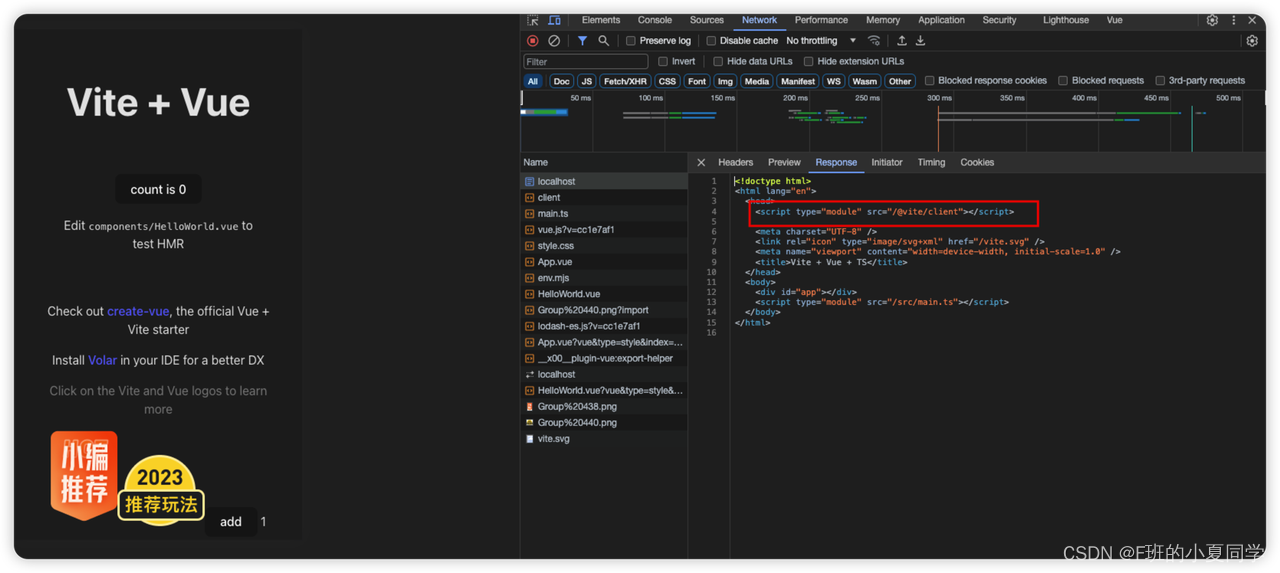
Task: Select the client request row
Action: click(604, 198)
